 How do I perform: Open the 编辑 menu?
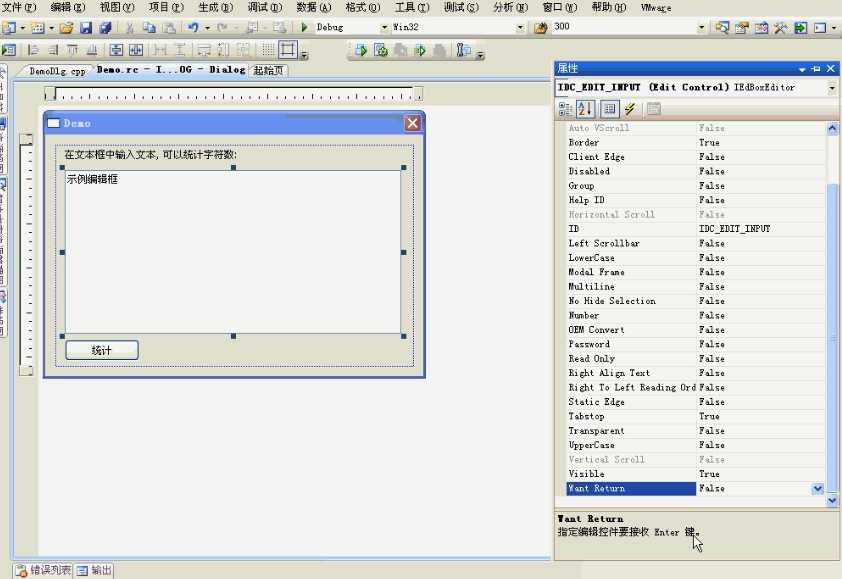click(x=68, y=8)
